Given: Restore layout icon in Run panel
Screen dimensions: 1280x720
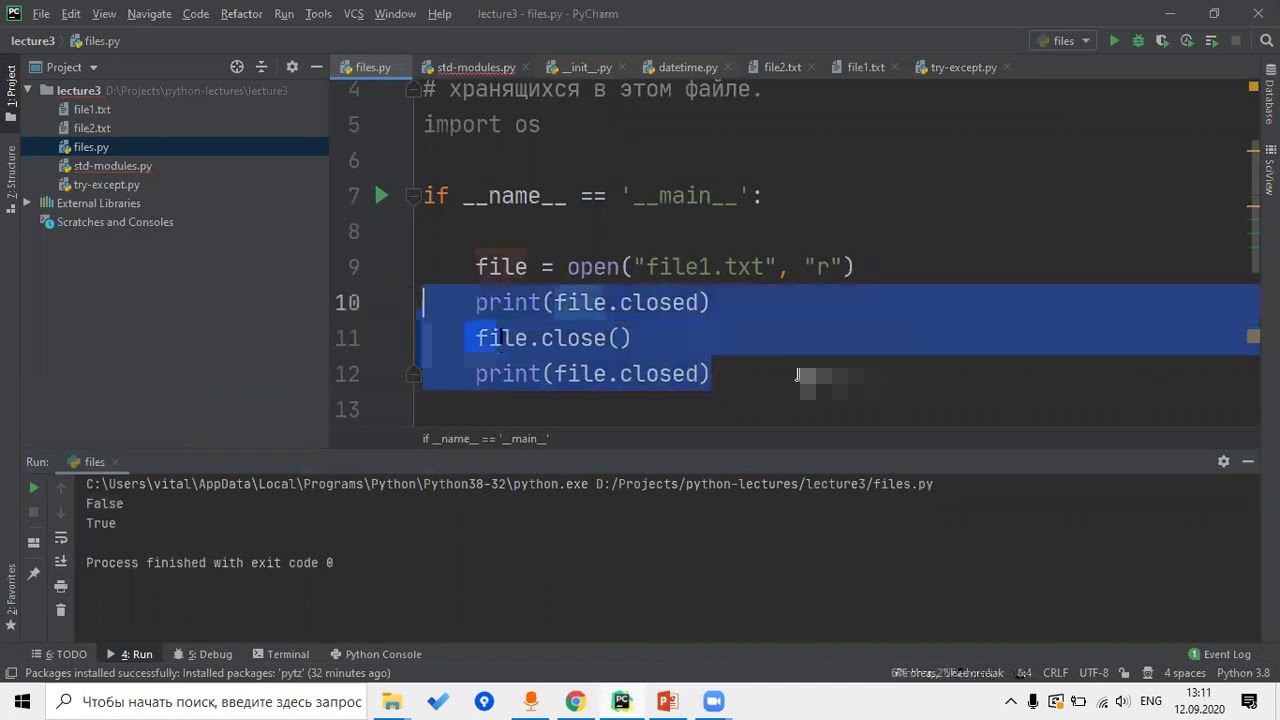Looking at the screenshot, I should click(33, 543).
